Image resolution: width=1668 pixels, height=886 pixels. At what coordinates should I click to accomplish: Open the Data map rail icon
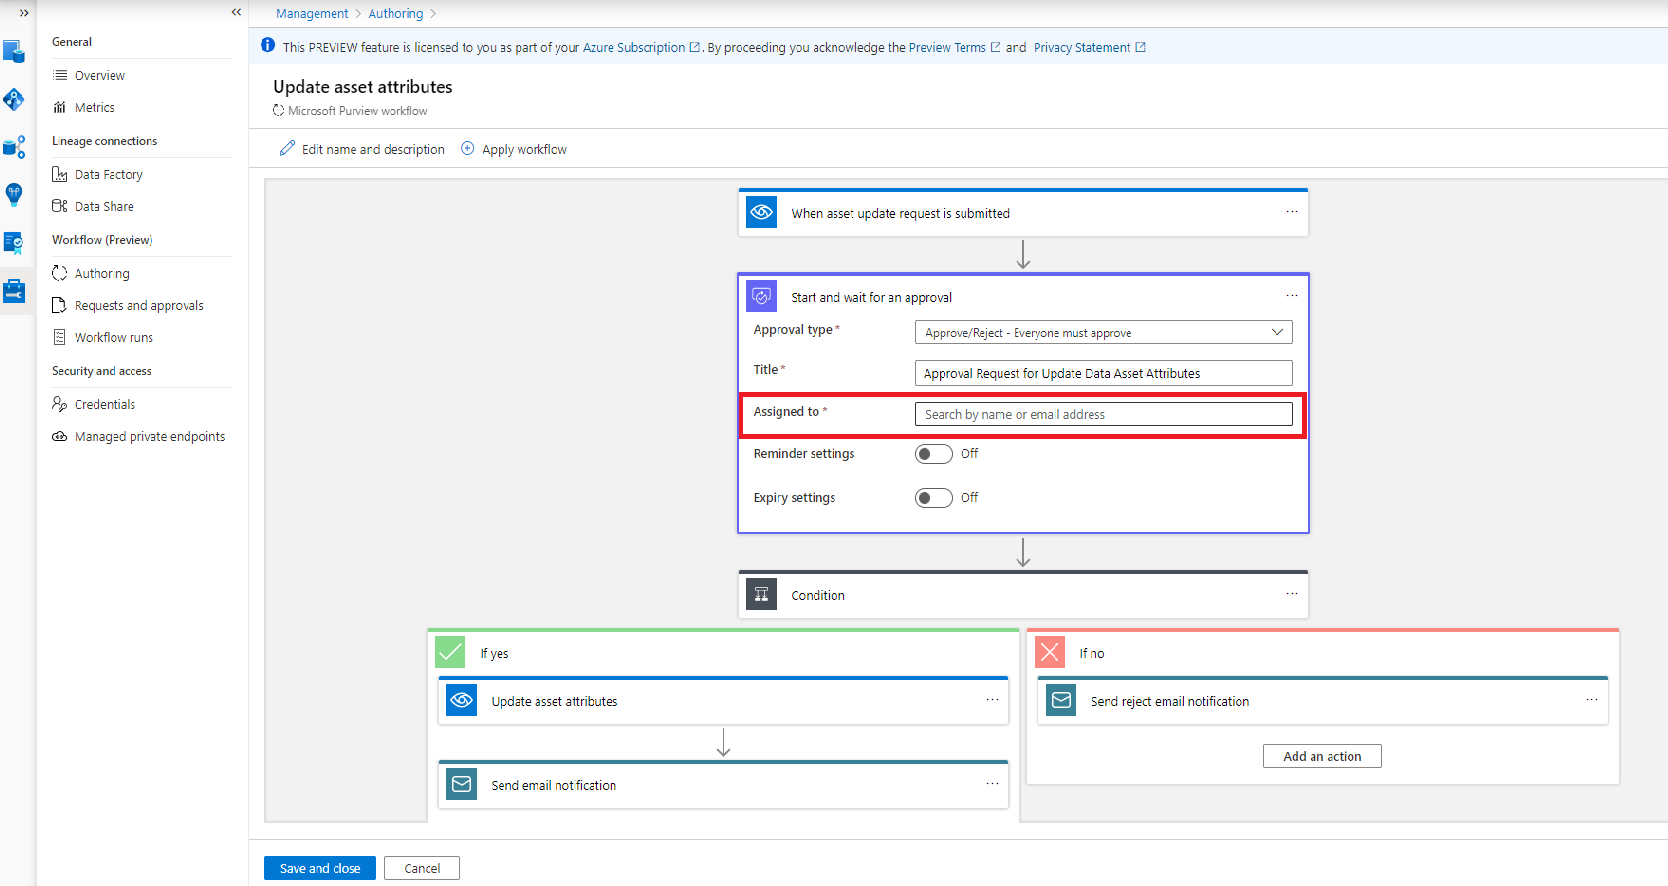pos(14,99)
